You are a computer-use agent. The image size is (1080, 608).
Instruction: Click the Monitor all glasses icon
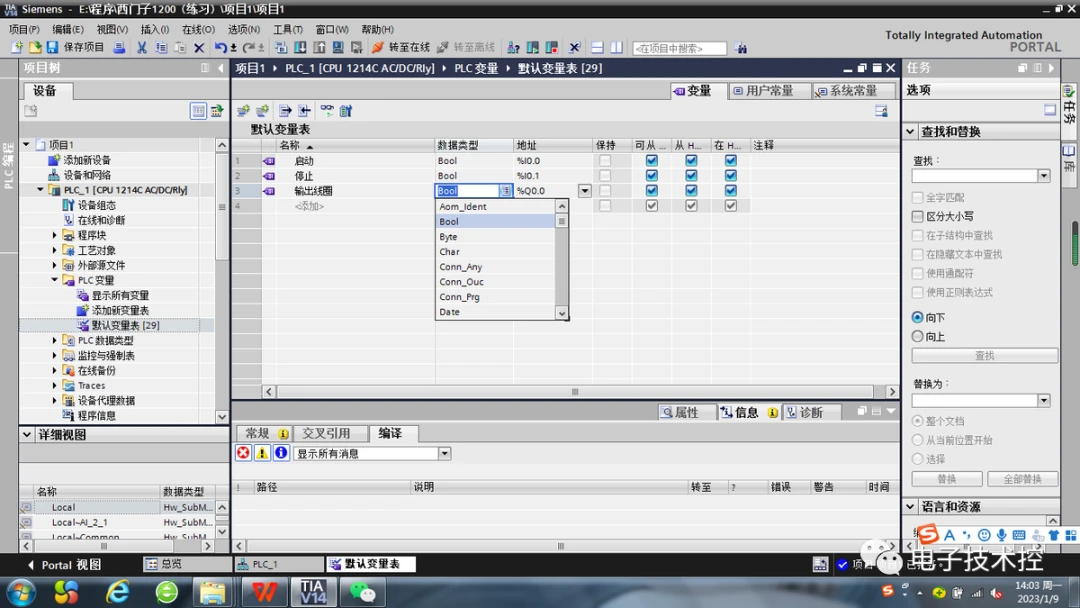[326, 111]
